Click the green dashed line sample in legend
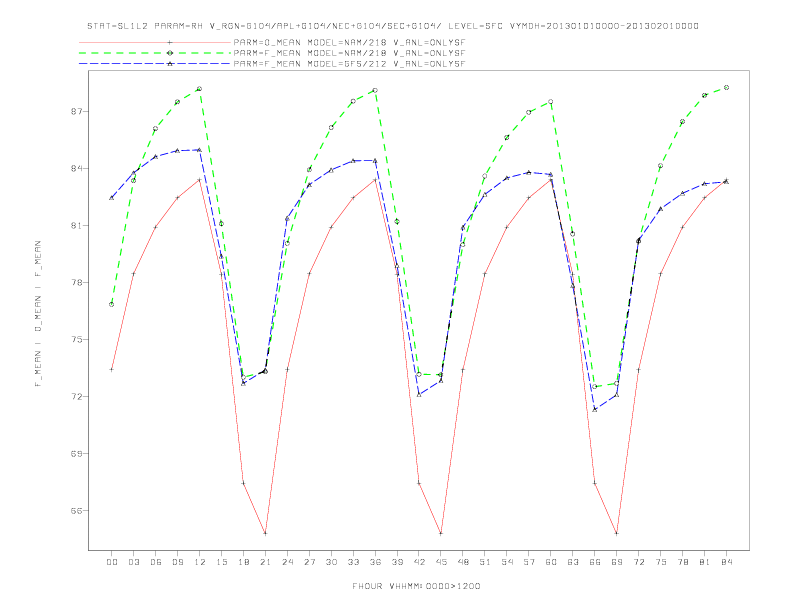Viewport: 792px width, 612px height. point(155,53)
